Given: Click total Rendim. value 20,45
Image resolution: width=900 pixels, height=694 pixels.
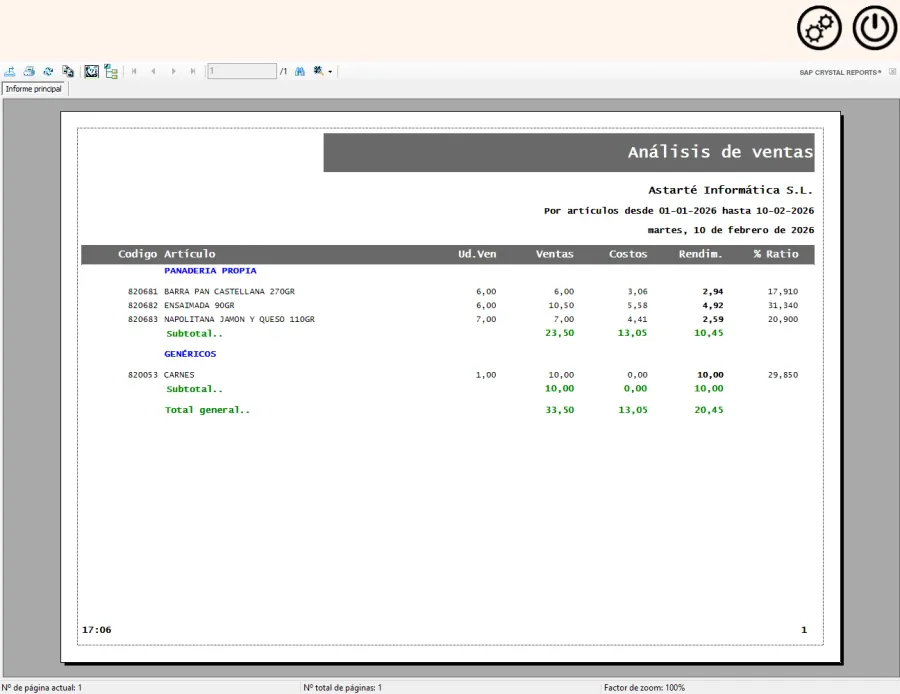Looking at the screenshot, I should [x=709, y=410].
